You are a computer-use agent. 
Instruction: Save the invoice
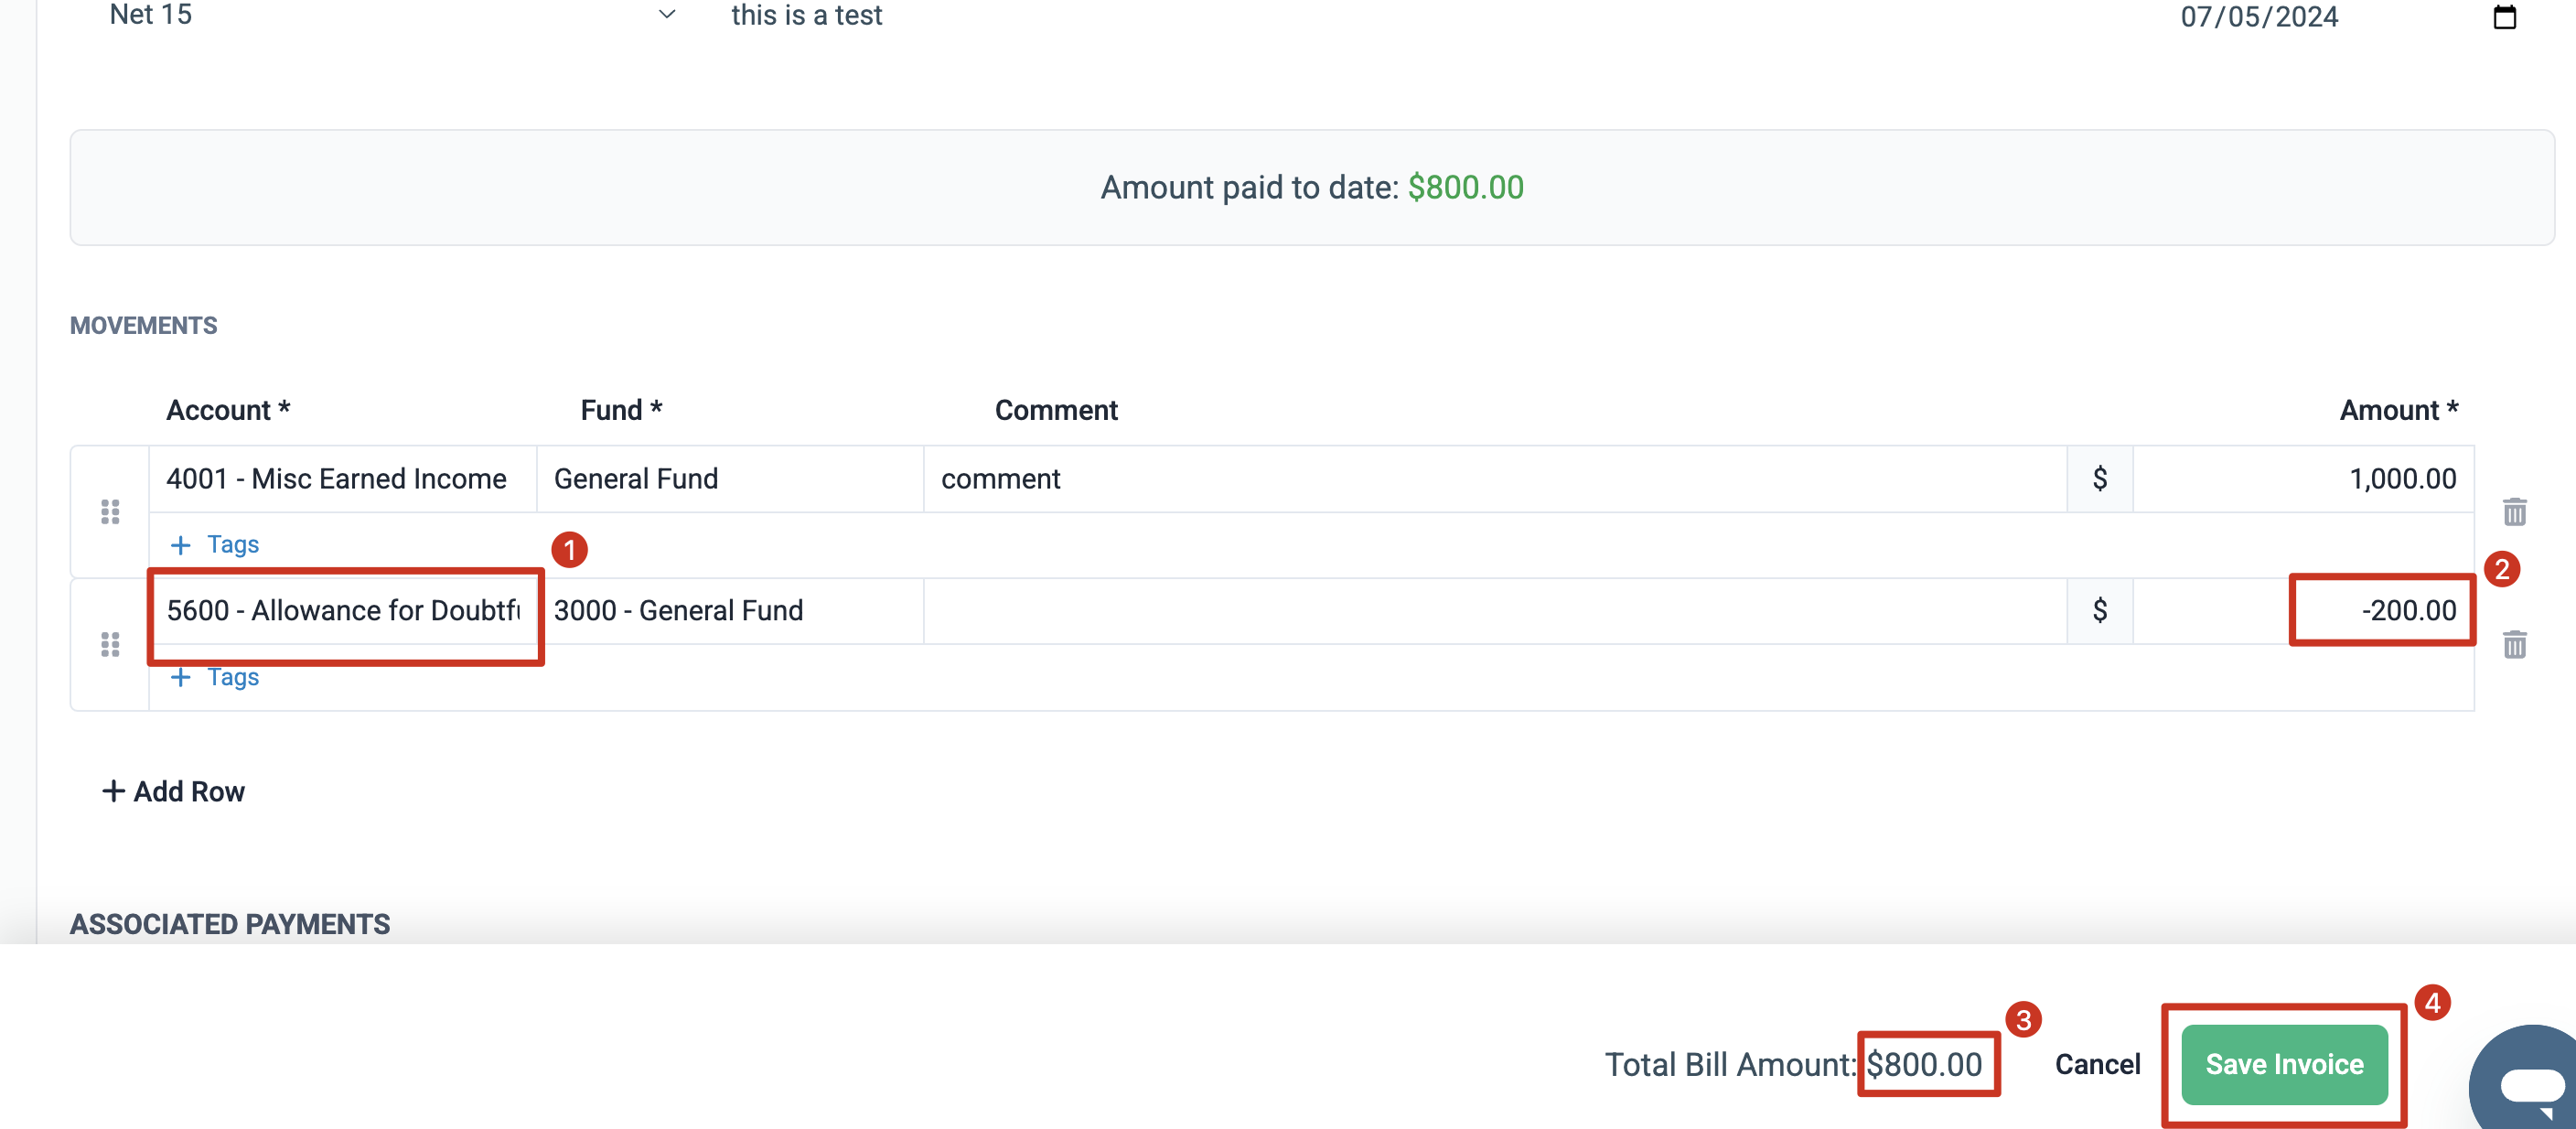(x=2284, y=1064)
